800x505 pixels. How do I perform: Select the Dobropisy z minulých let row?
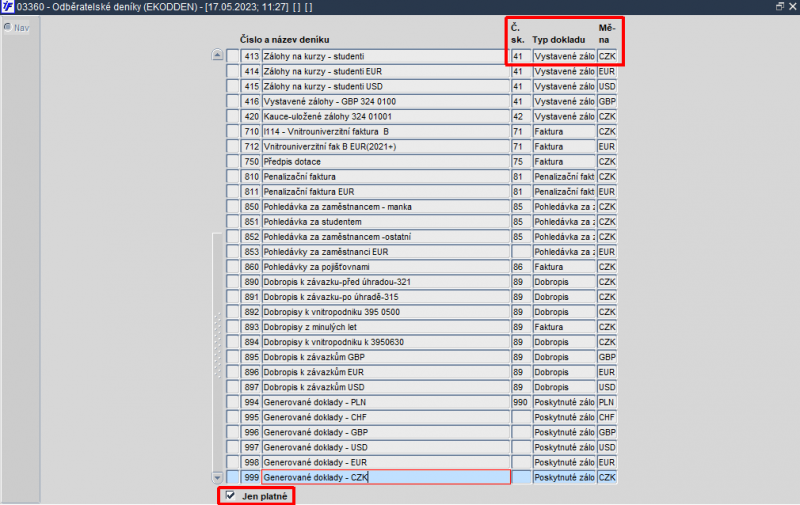point(386,327)
